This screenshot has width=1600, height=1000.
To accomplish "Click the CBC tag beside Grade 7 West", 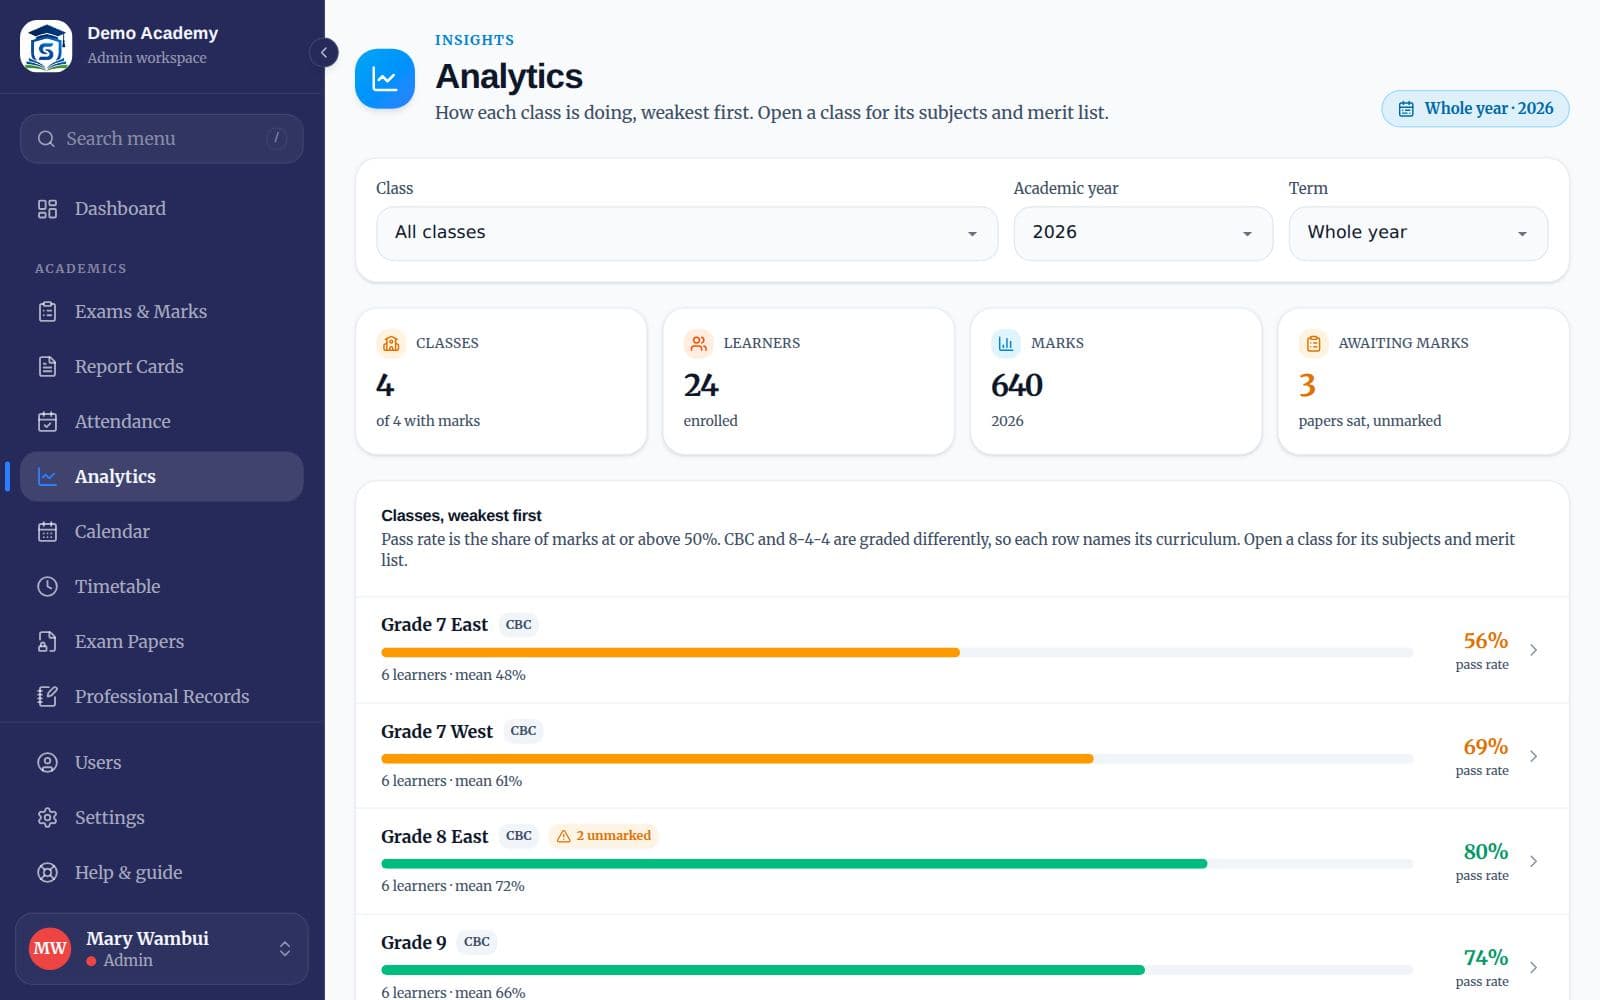I will click(523, 731).
